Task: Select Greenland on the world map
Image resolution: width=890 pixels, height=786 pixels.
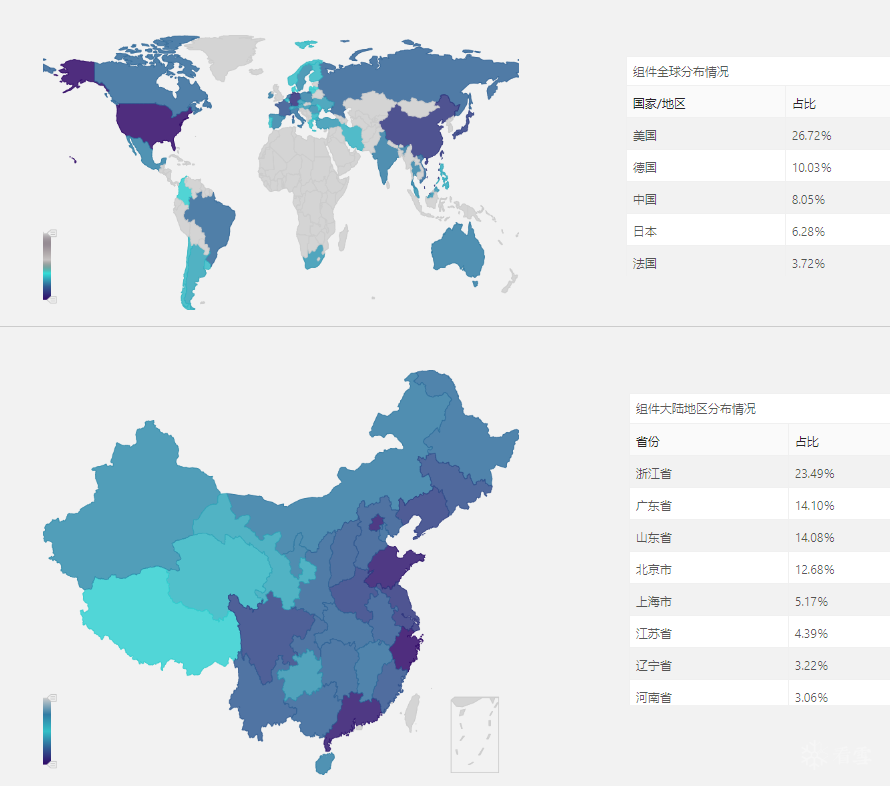Action: pos(230,54)
